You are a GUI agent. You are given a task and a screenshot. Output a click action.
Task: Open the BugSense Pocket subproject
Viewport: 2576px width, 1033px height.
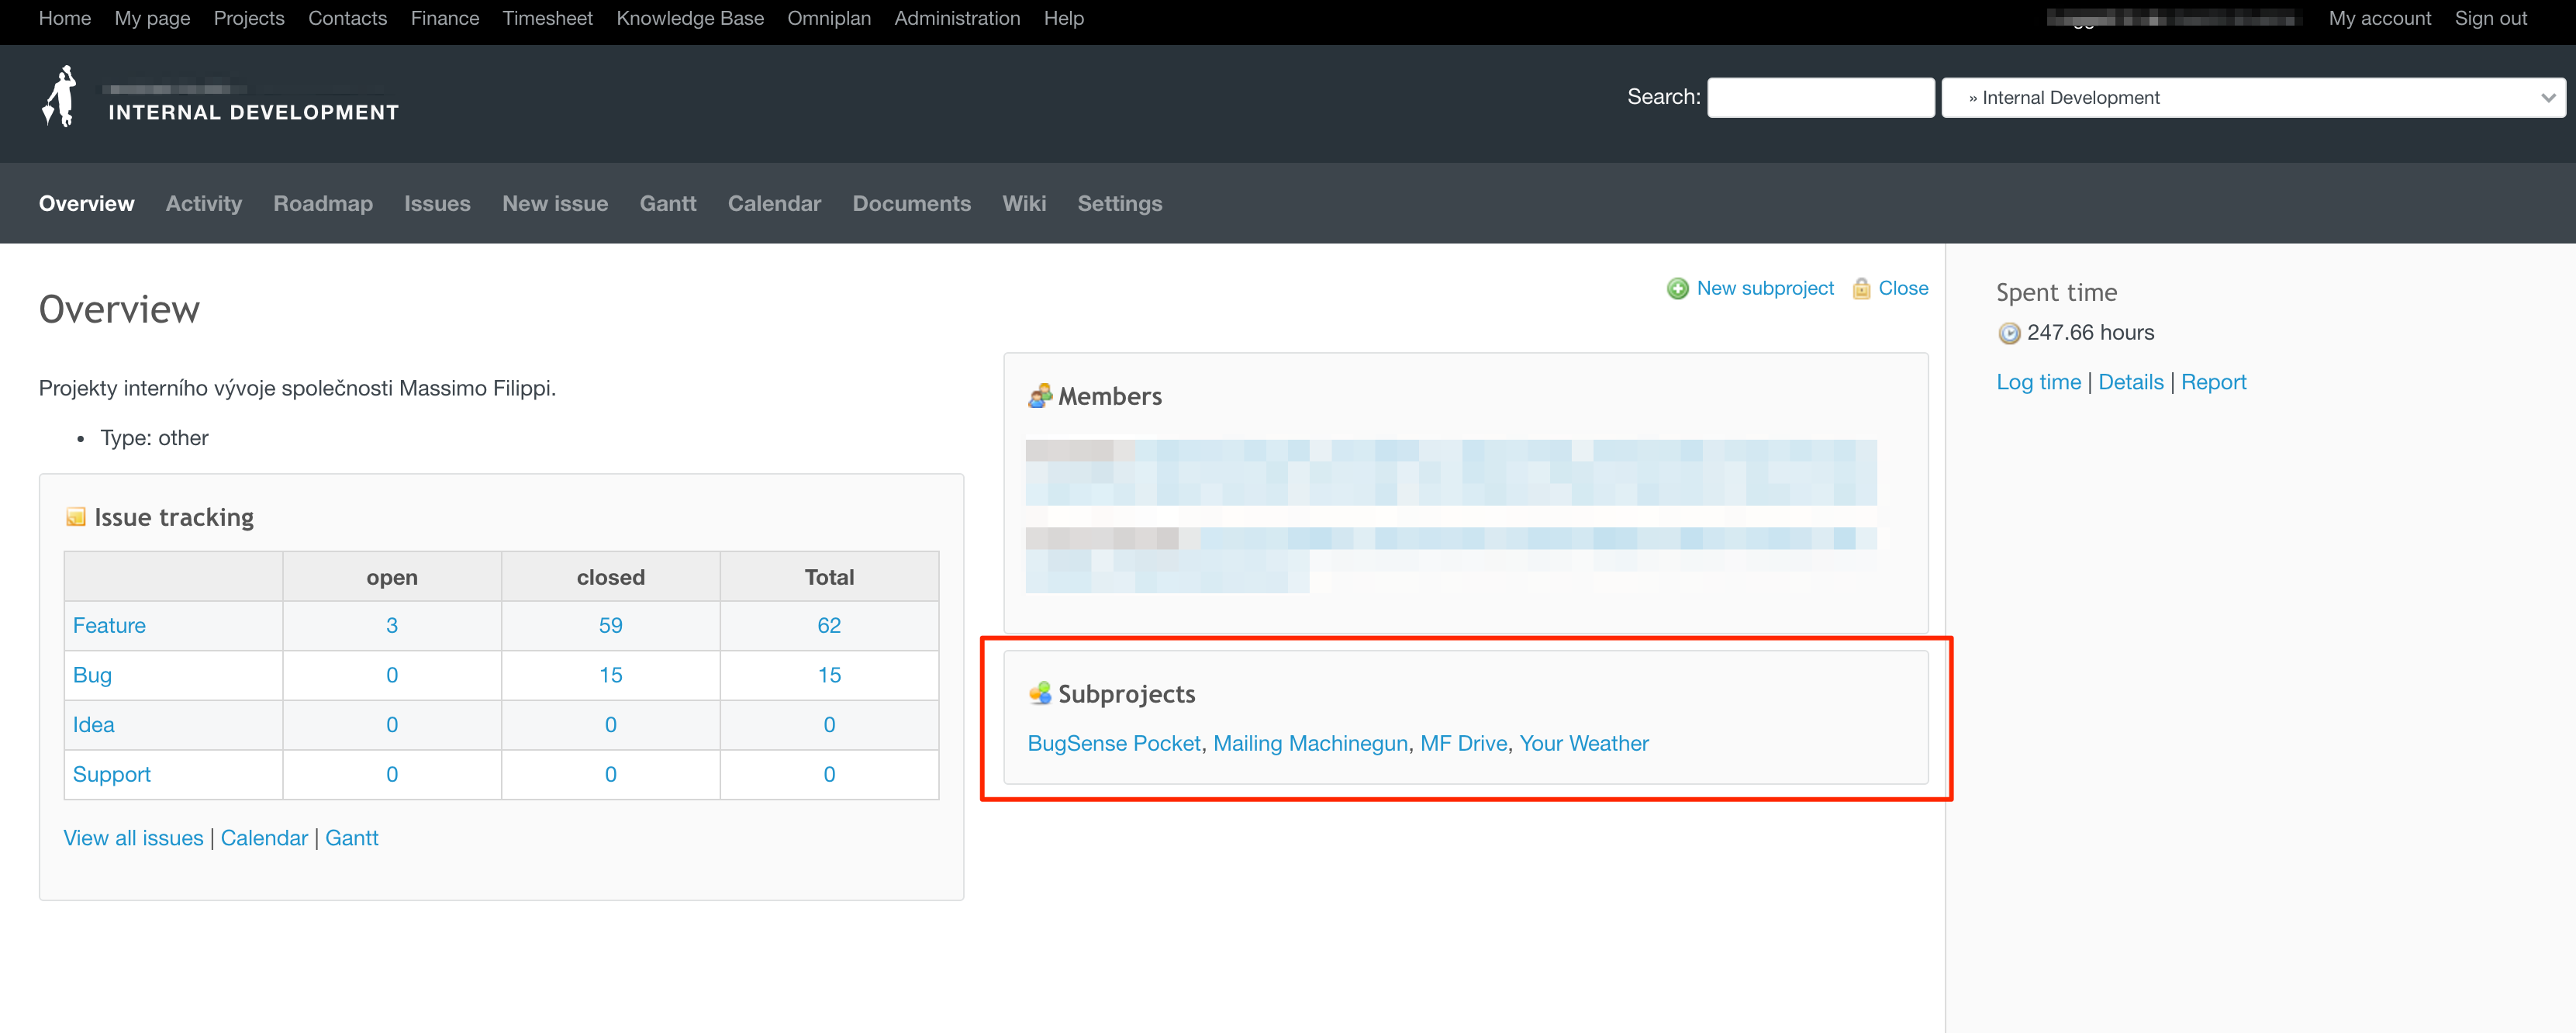tap(1113, 743)
